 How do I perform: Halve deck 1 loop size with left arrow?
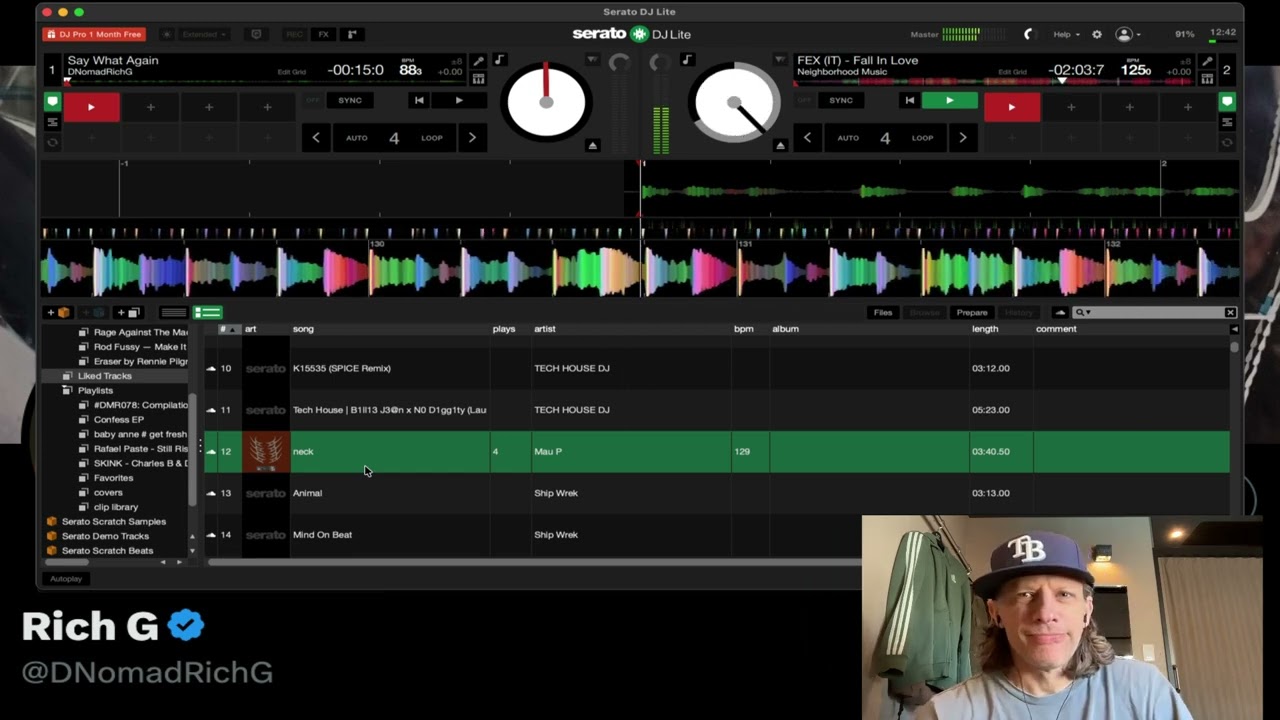316,138
